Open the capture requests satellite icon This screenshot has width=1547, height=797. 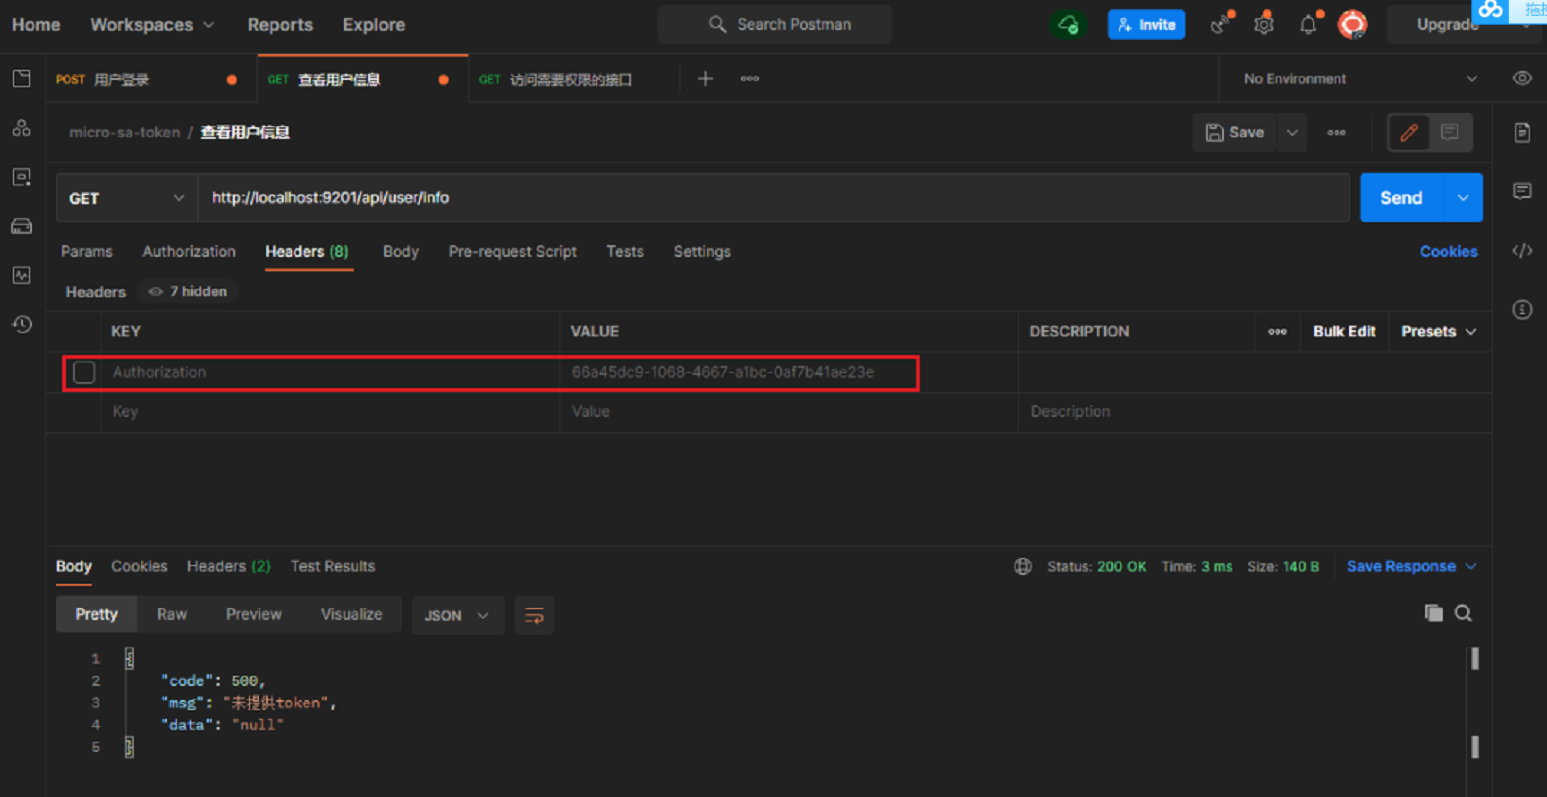1221,24
